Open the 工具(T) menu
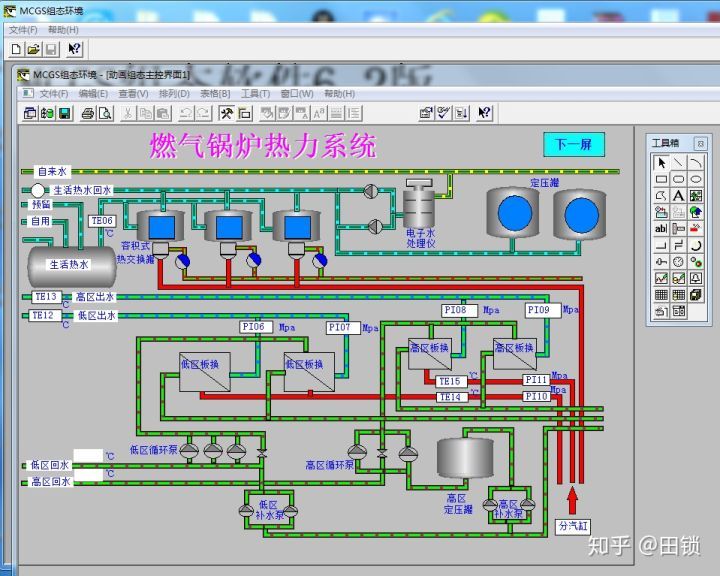Image resolution: width=720 pixels, height=576 pixels. (255, 94)
